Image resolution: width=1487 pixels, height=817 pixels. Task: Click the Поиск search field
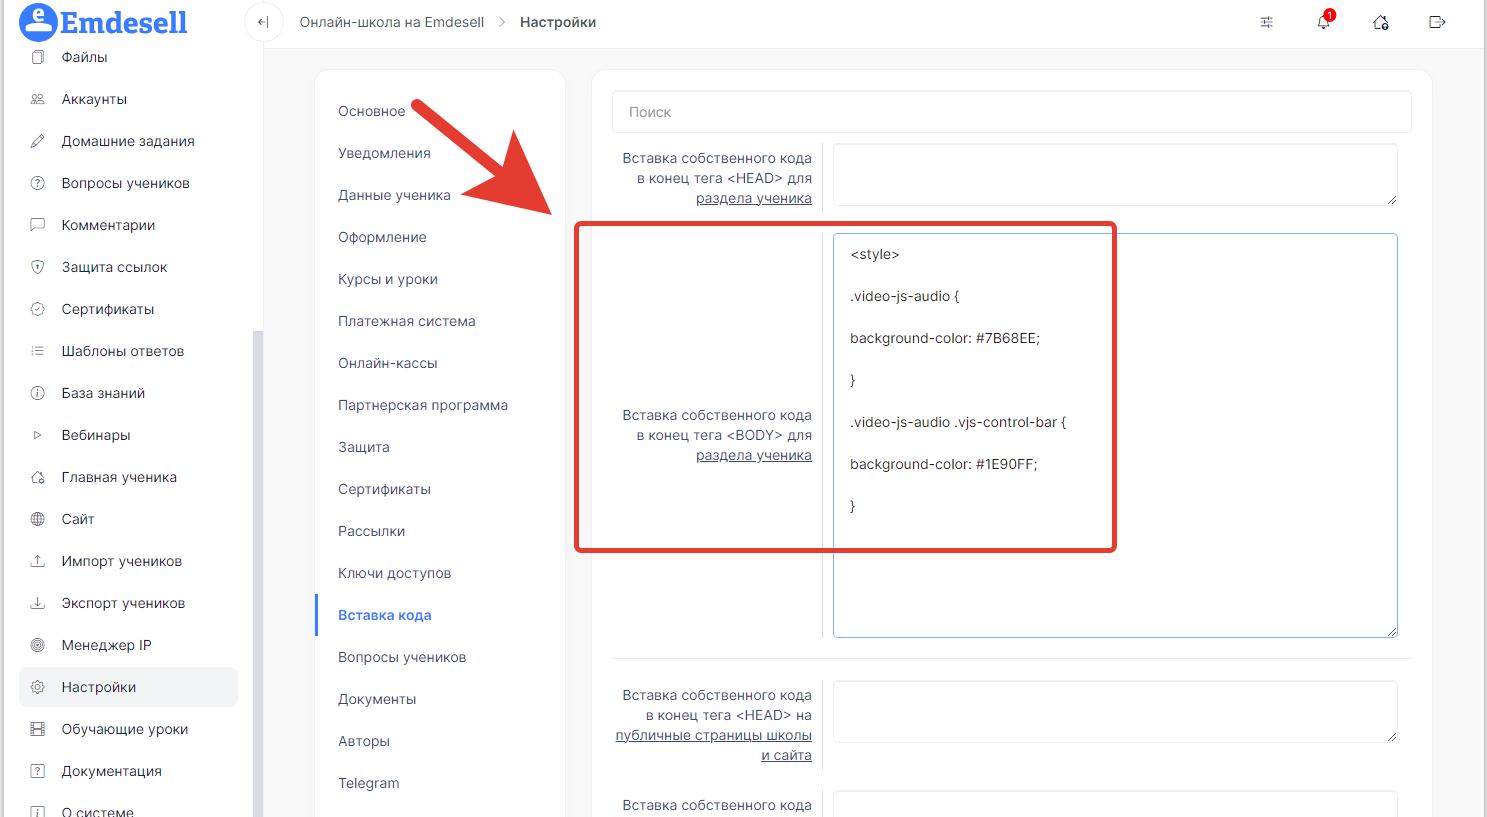[1011, 112]
